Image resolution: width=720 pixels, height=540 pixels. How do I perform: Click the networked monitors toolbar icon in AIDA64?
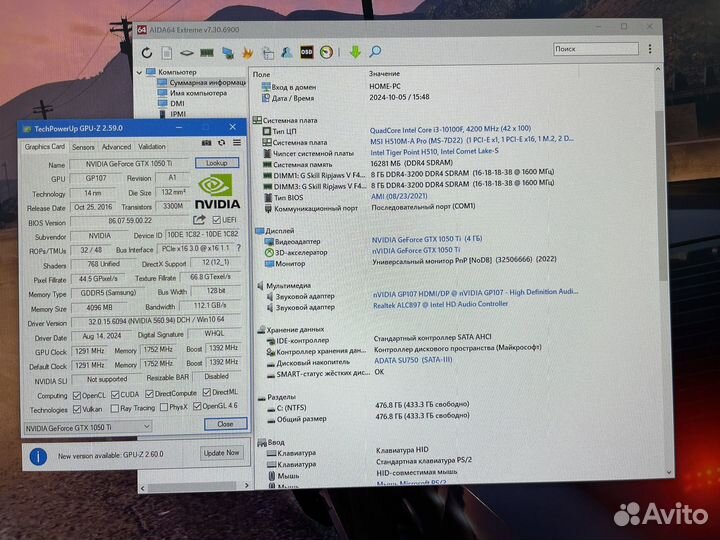228,53
